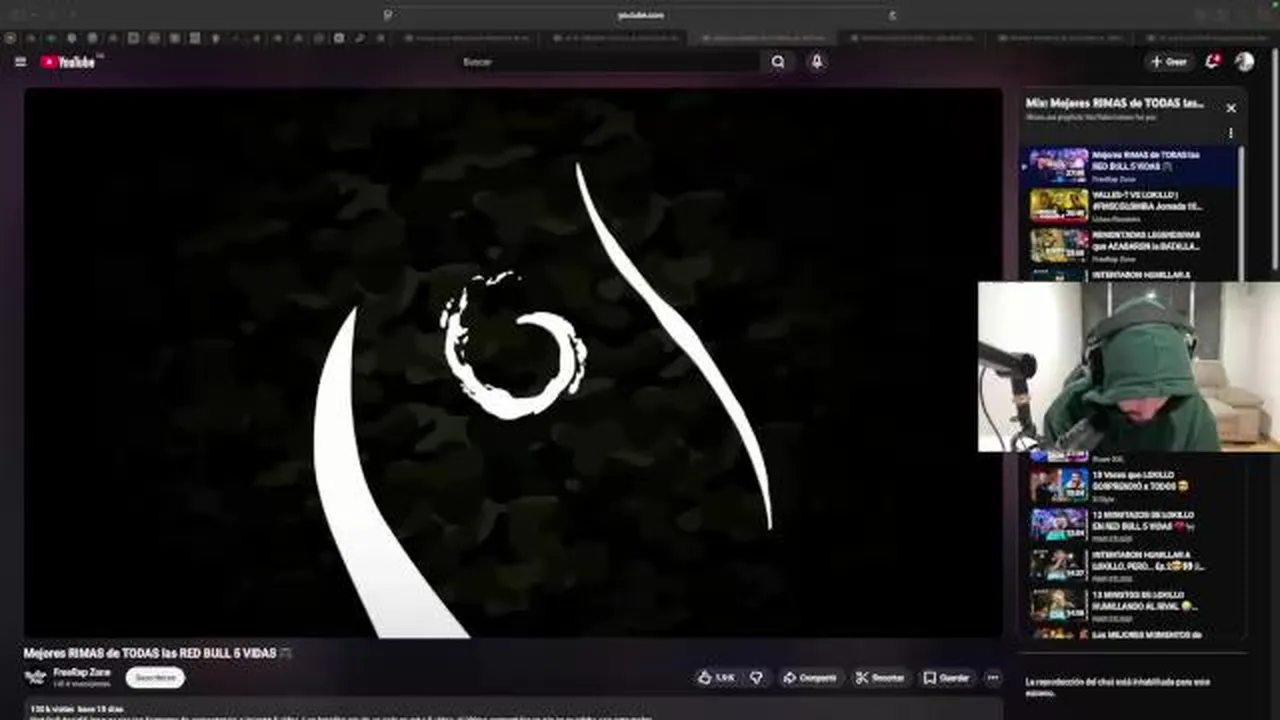Open '12 MINUTAZOS DE LOKILLO' playlist video

coord(1130,525)
